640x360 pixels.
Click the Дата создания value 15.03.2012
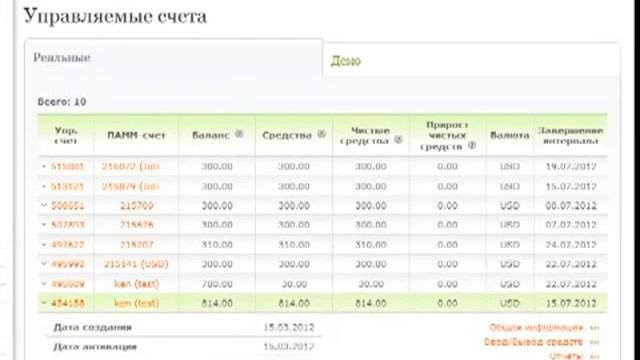[289, 327]
